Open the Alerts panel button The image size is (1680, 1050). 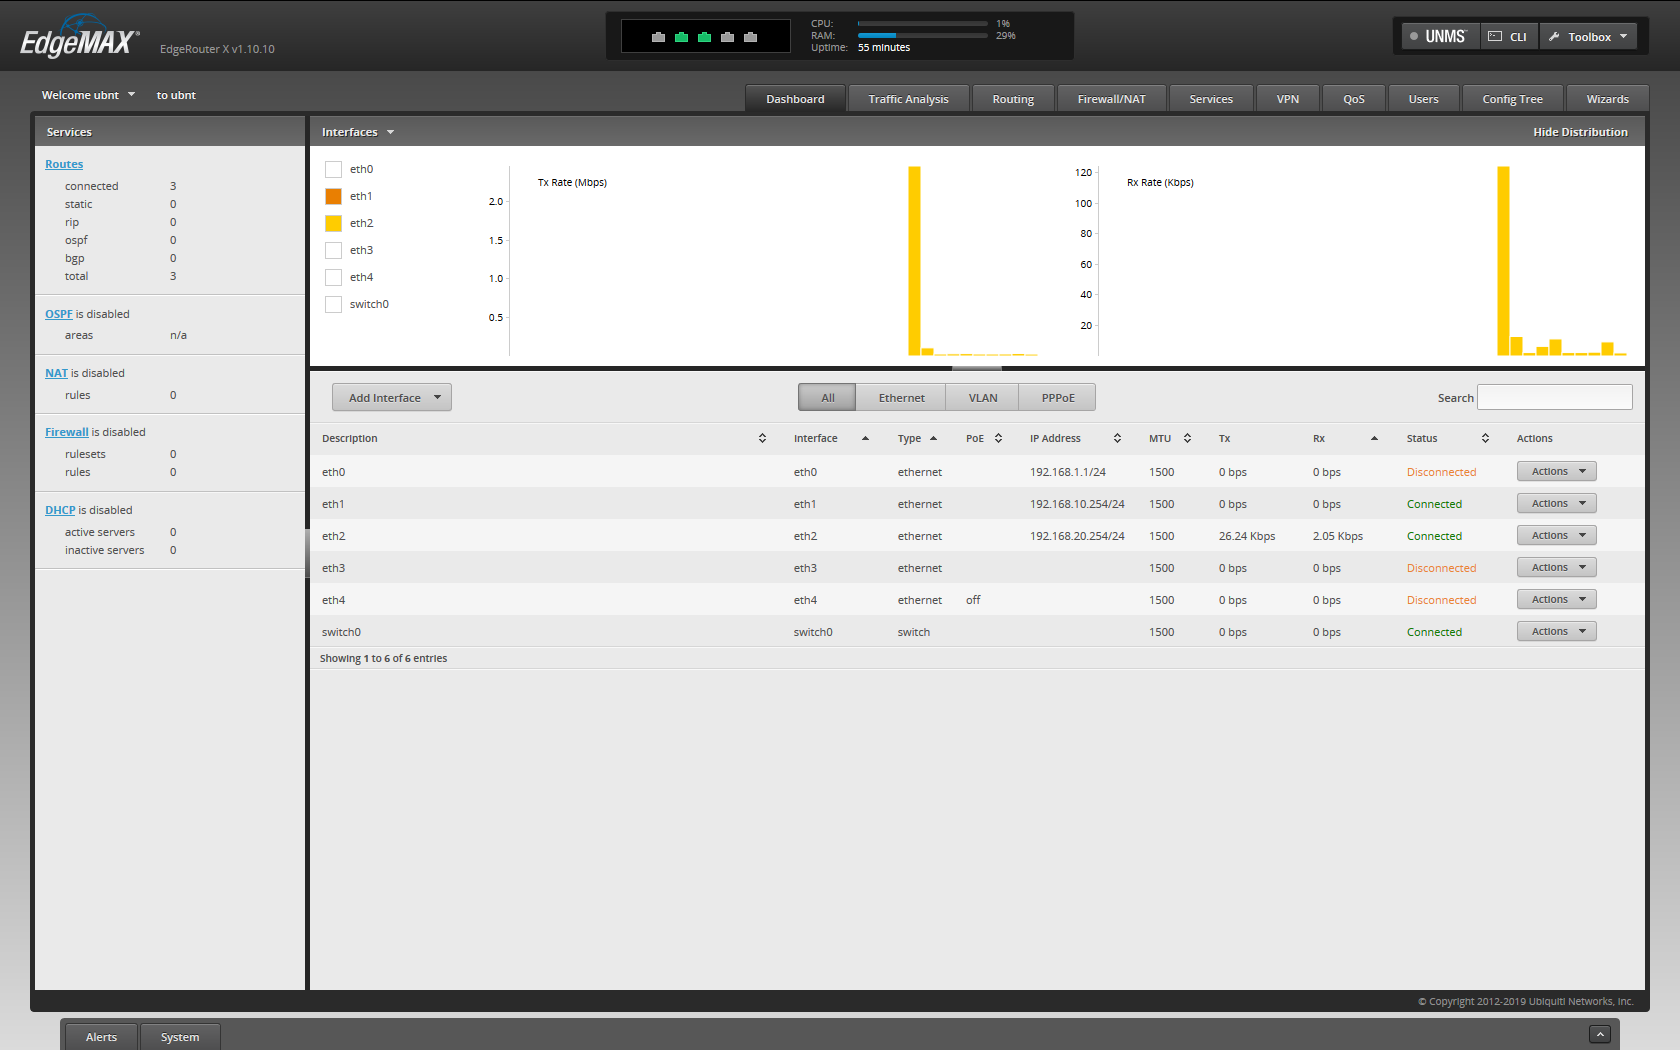click(101, 1037)
